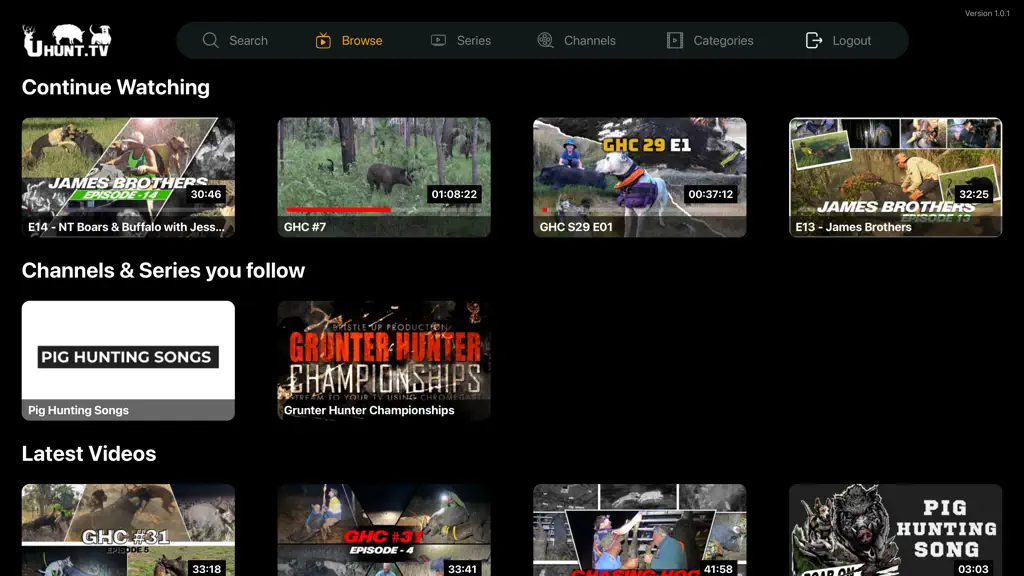The height and width of the screenshot is (576, 1024).
Task: Click the 'GHC S29 E01' title text
Action: pyautogui.click(x=576, y=227)
